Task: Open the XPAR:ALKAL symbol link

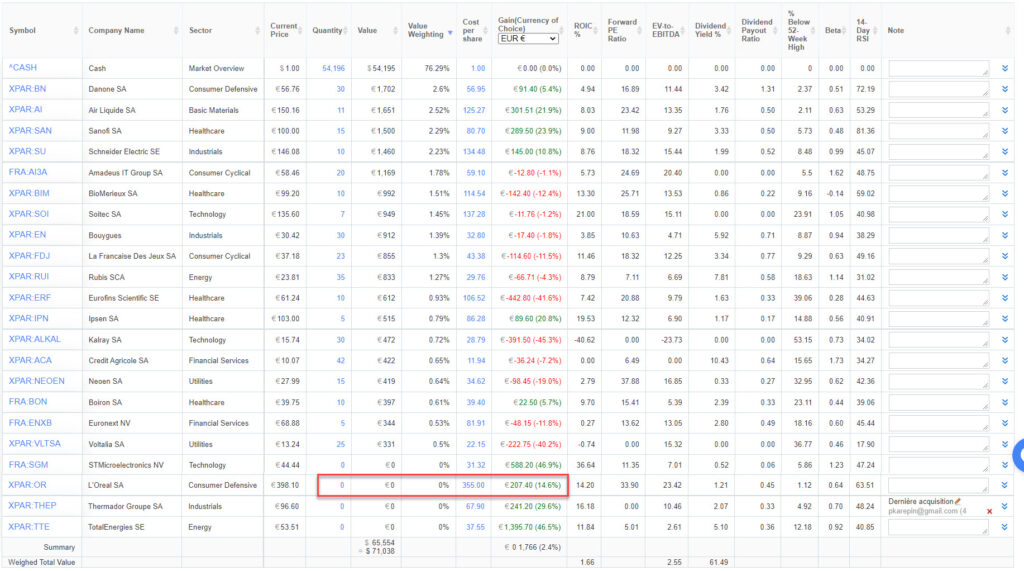Action: click(x=35, y=339)
